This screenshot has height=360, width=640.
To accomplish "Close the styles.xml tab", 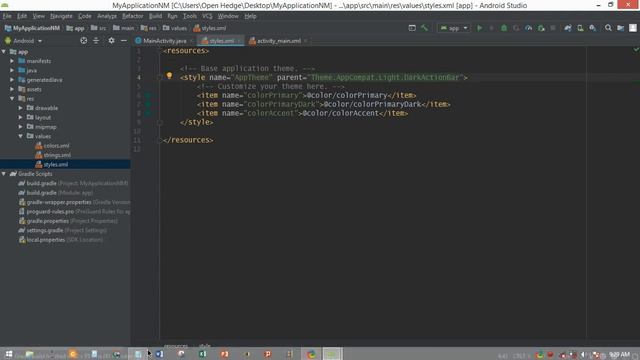I will [240, 41].
